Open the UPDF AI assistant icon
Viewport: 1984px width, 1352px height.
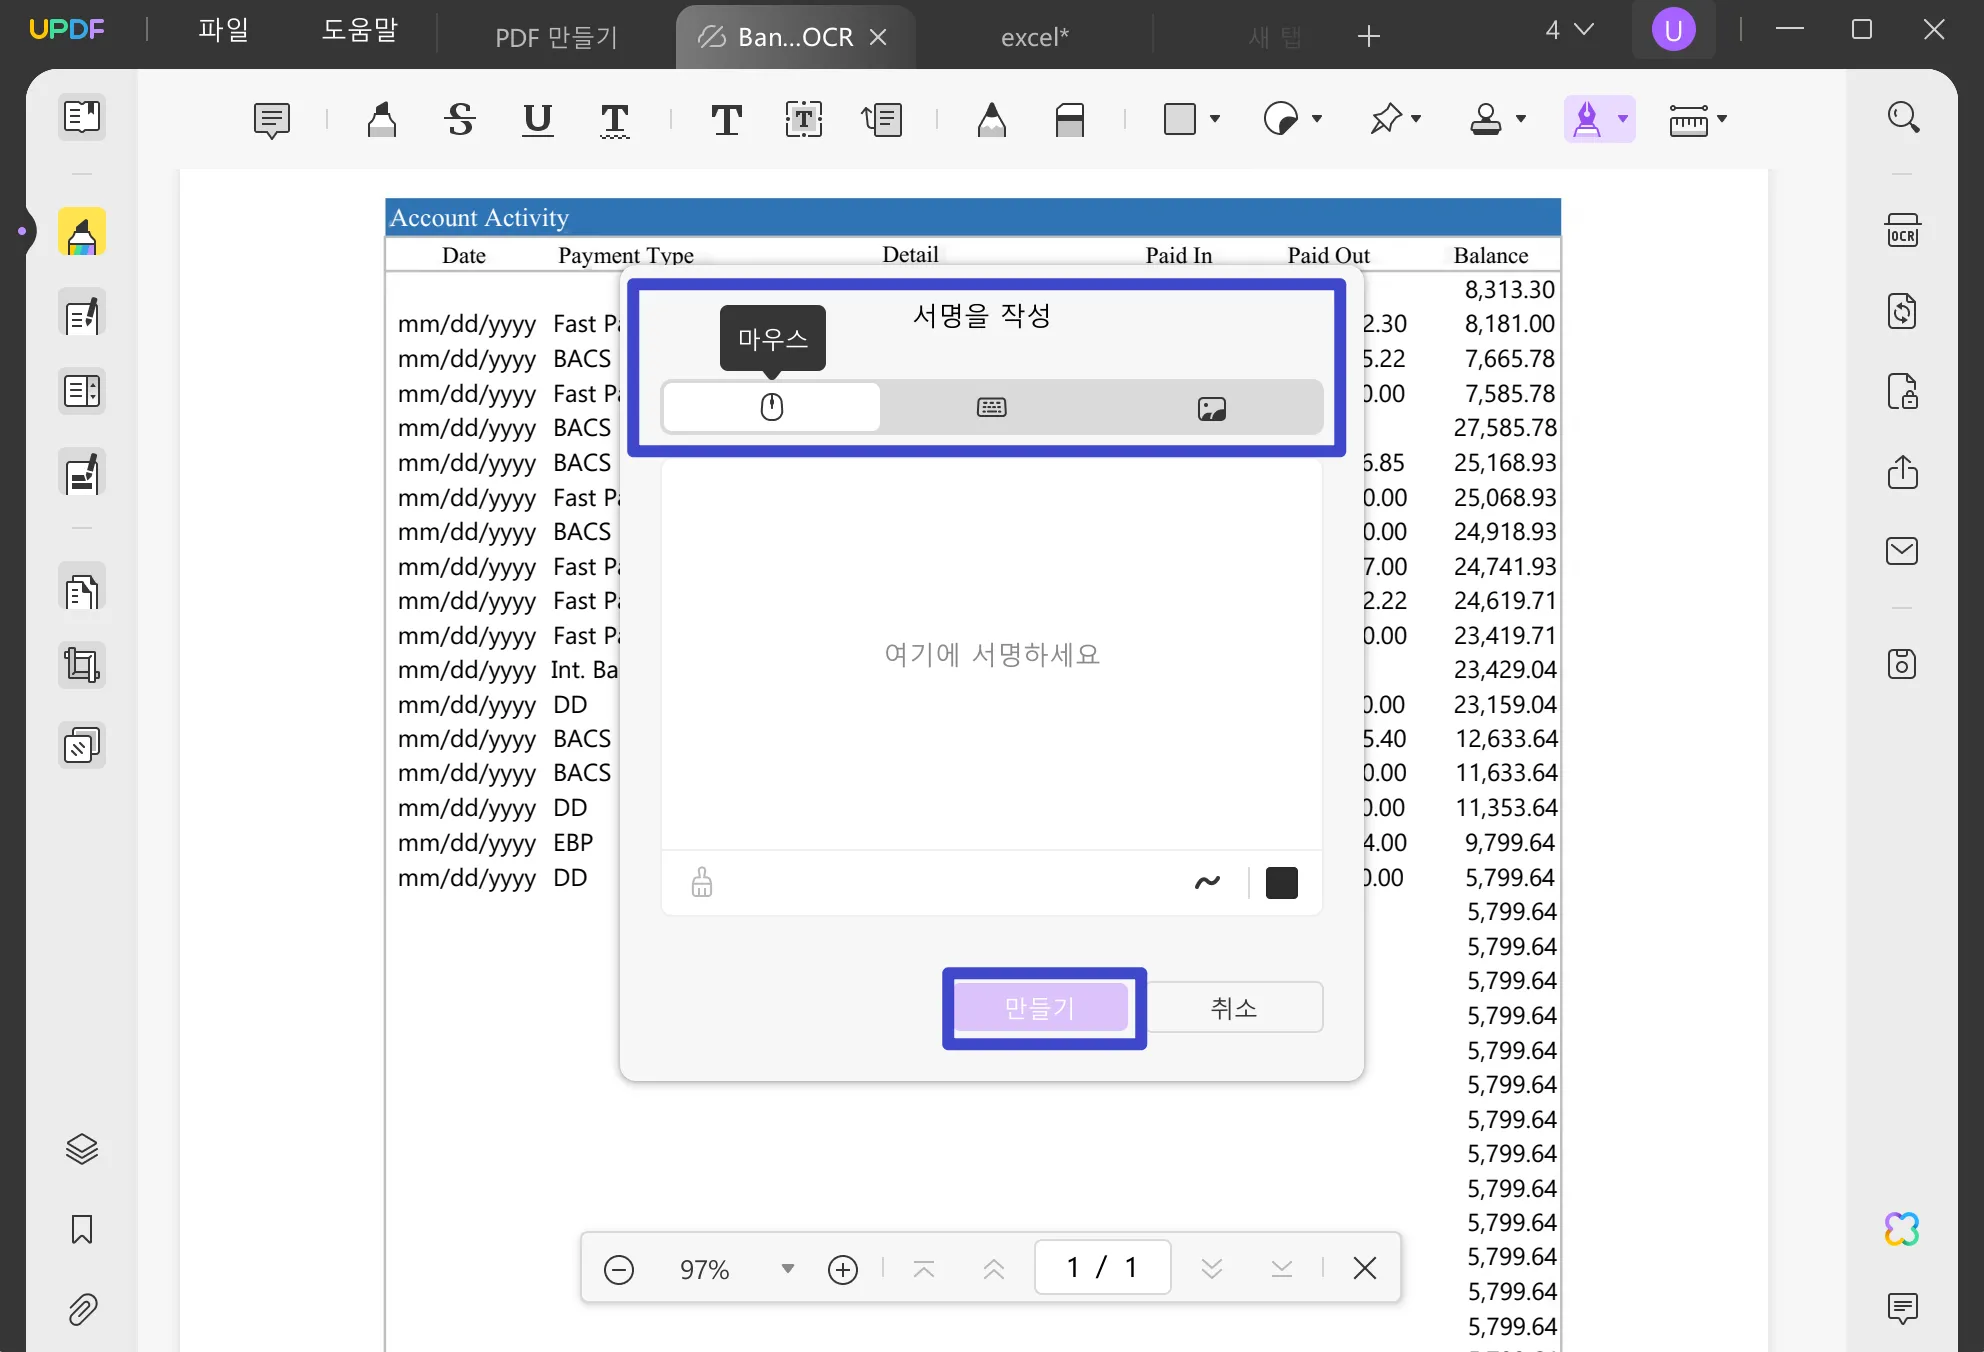click(x=1903, y=1229)
